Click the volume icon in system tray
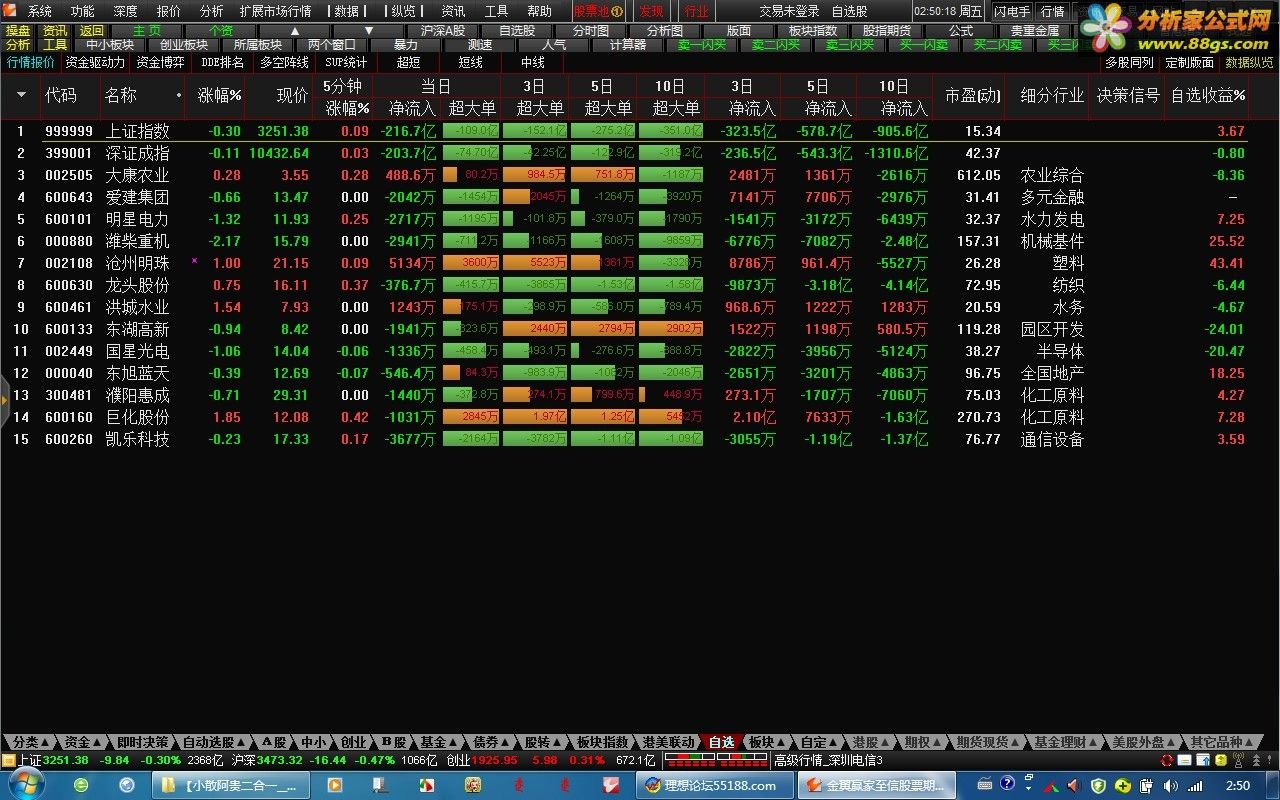This screenshot has height=800, width=1280. pos(1170,785)
